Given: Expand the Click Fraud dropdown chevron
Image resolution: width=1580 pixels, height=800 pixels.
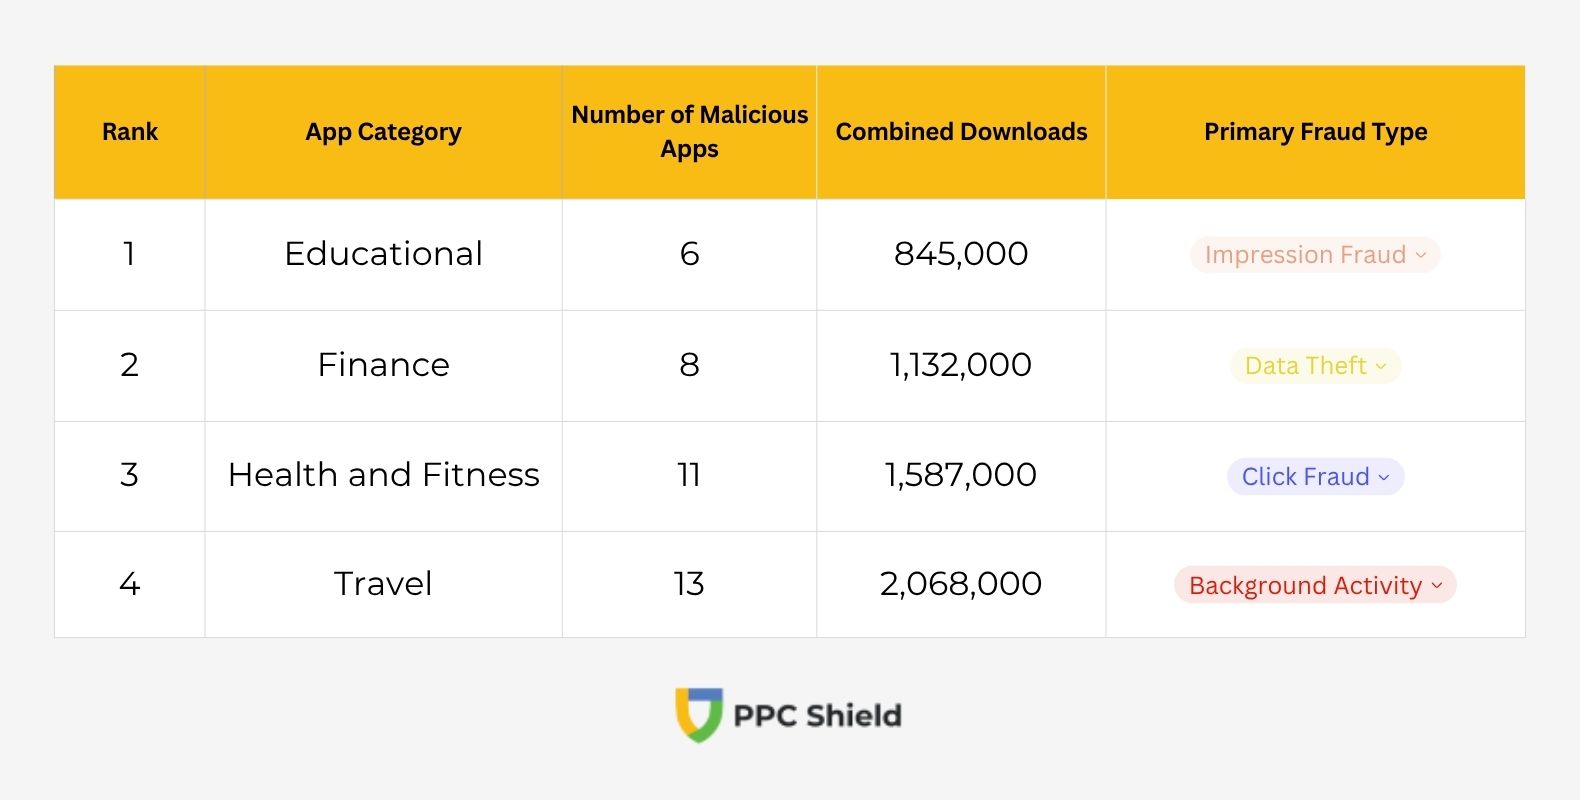Looking at the screenshot, I should click(1384, 477).
